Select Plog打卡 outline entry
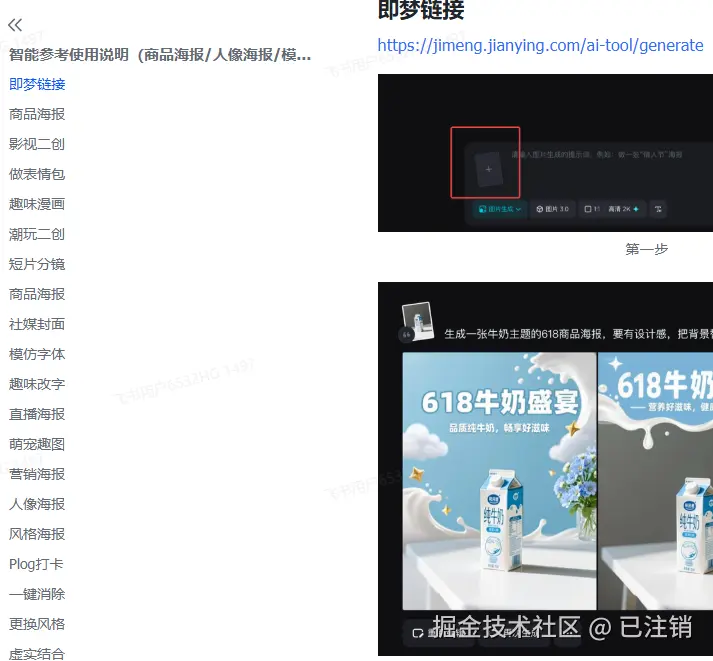 (36, 564)
